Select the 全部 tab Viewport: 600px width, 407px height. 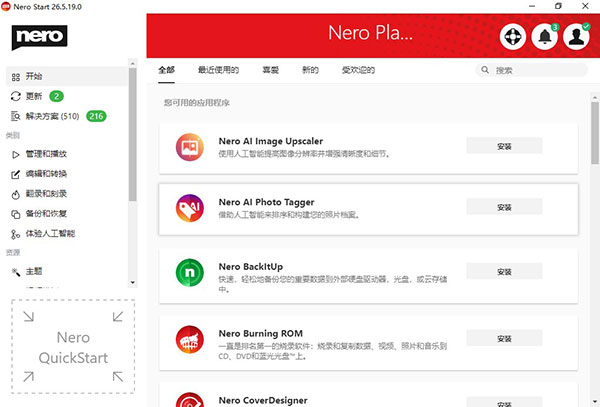tap(166, 70)
